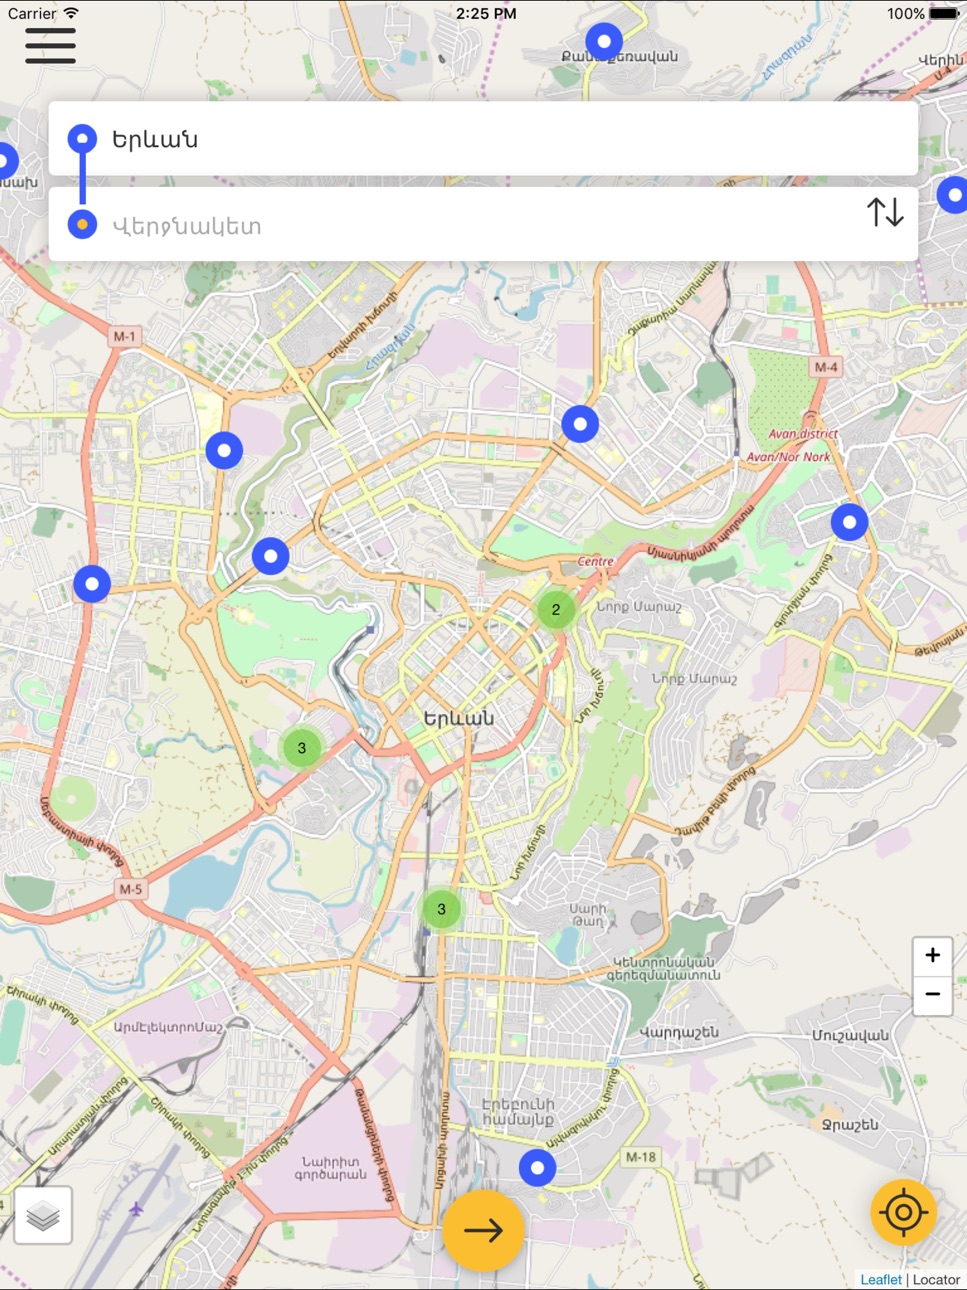
Task: Tap the blue marker below M-1 label
Action: point(224,450)
